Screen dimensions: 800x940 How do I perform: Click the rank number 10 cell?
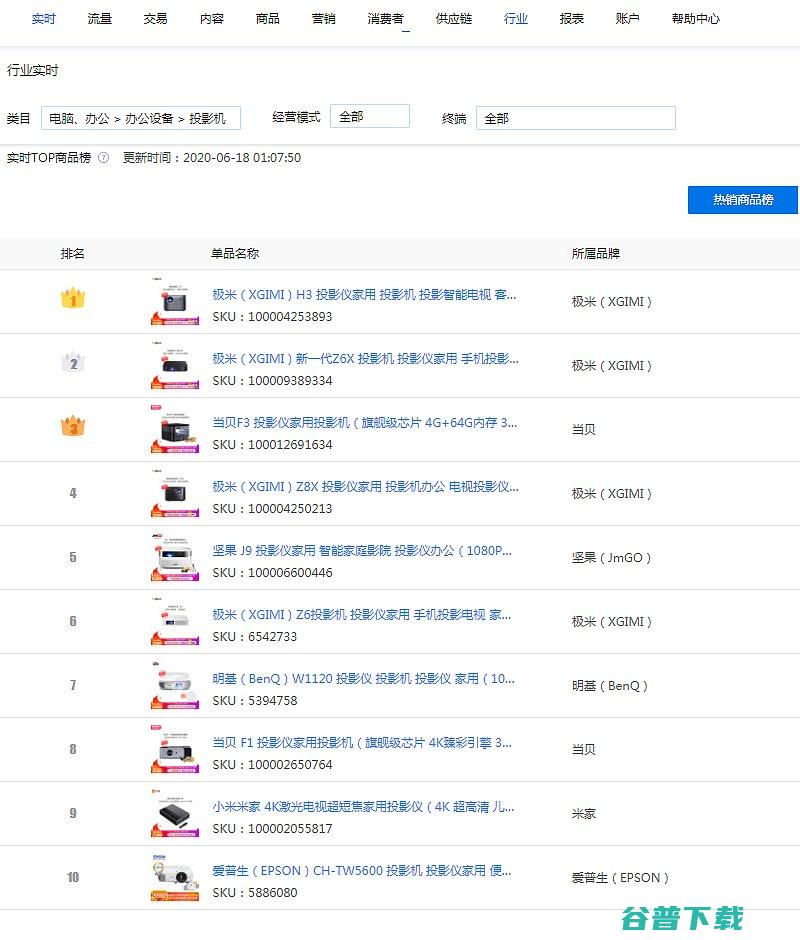73,877
